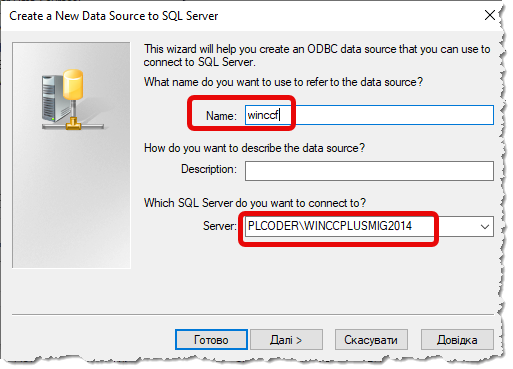The image size is (513, 369).
Task: Click the empty gray area of the illustration panel
Action: point(71,200)
